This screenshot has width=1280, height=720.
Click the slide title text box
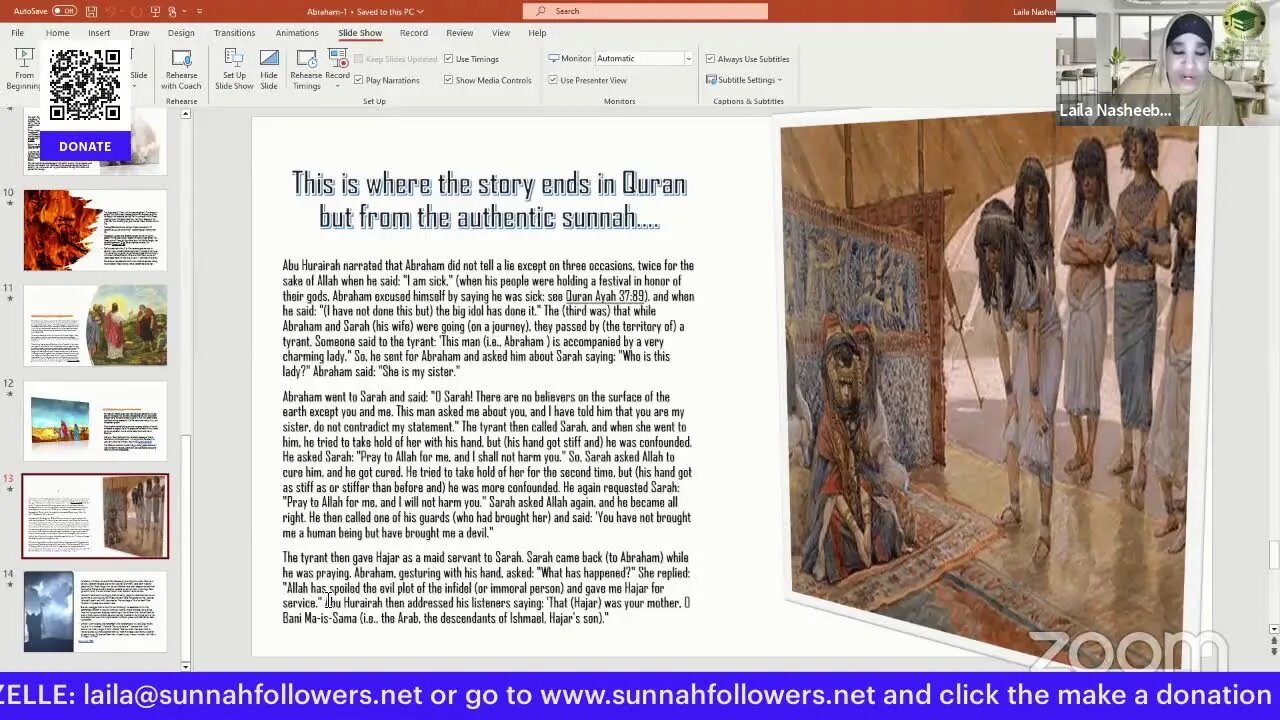489,200
